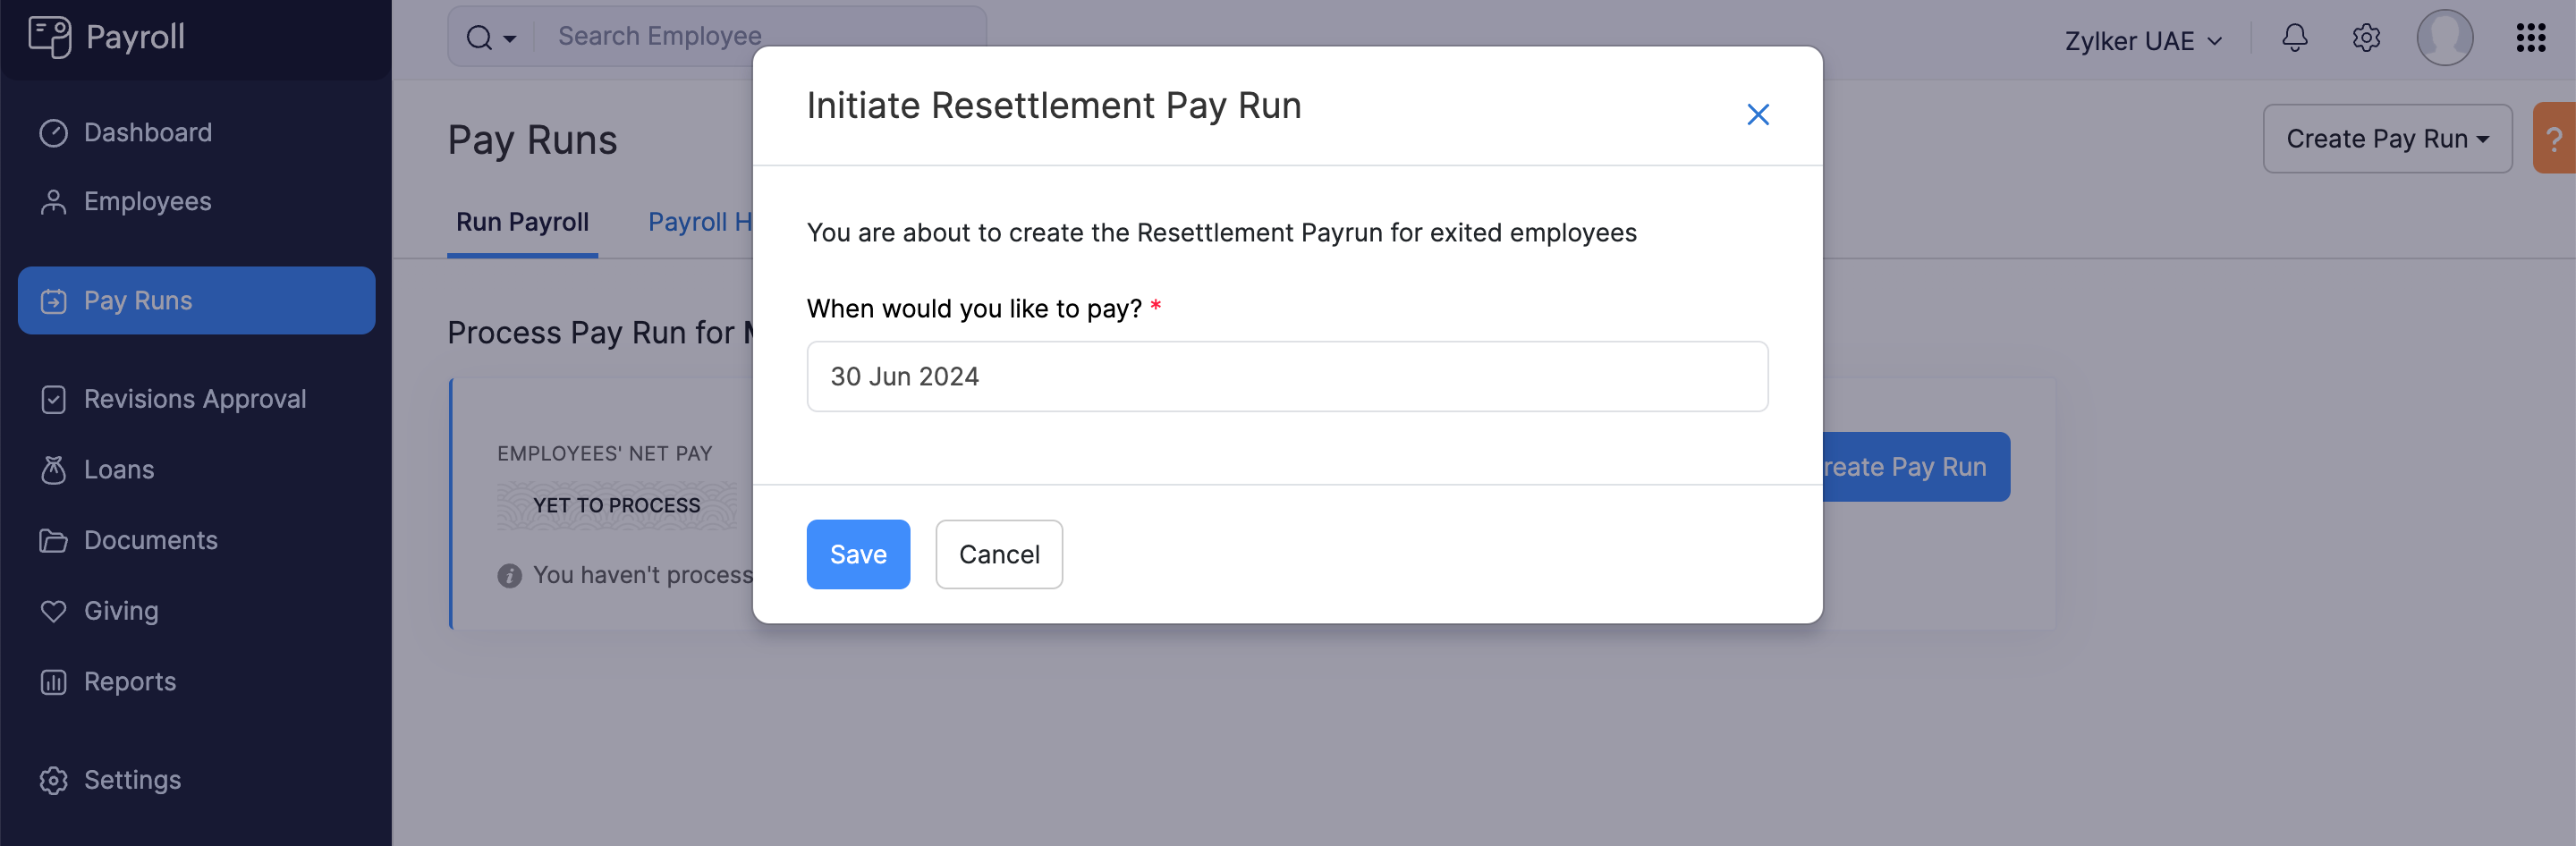Open Loans section in sidebar
The height and width of the screenshot is (846, 2576).
(x=118, y=470)
